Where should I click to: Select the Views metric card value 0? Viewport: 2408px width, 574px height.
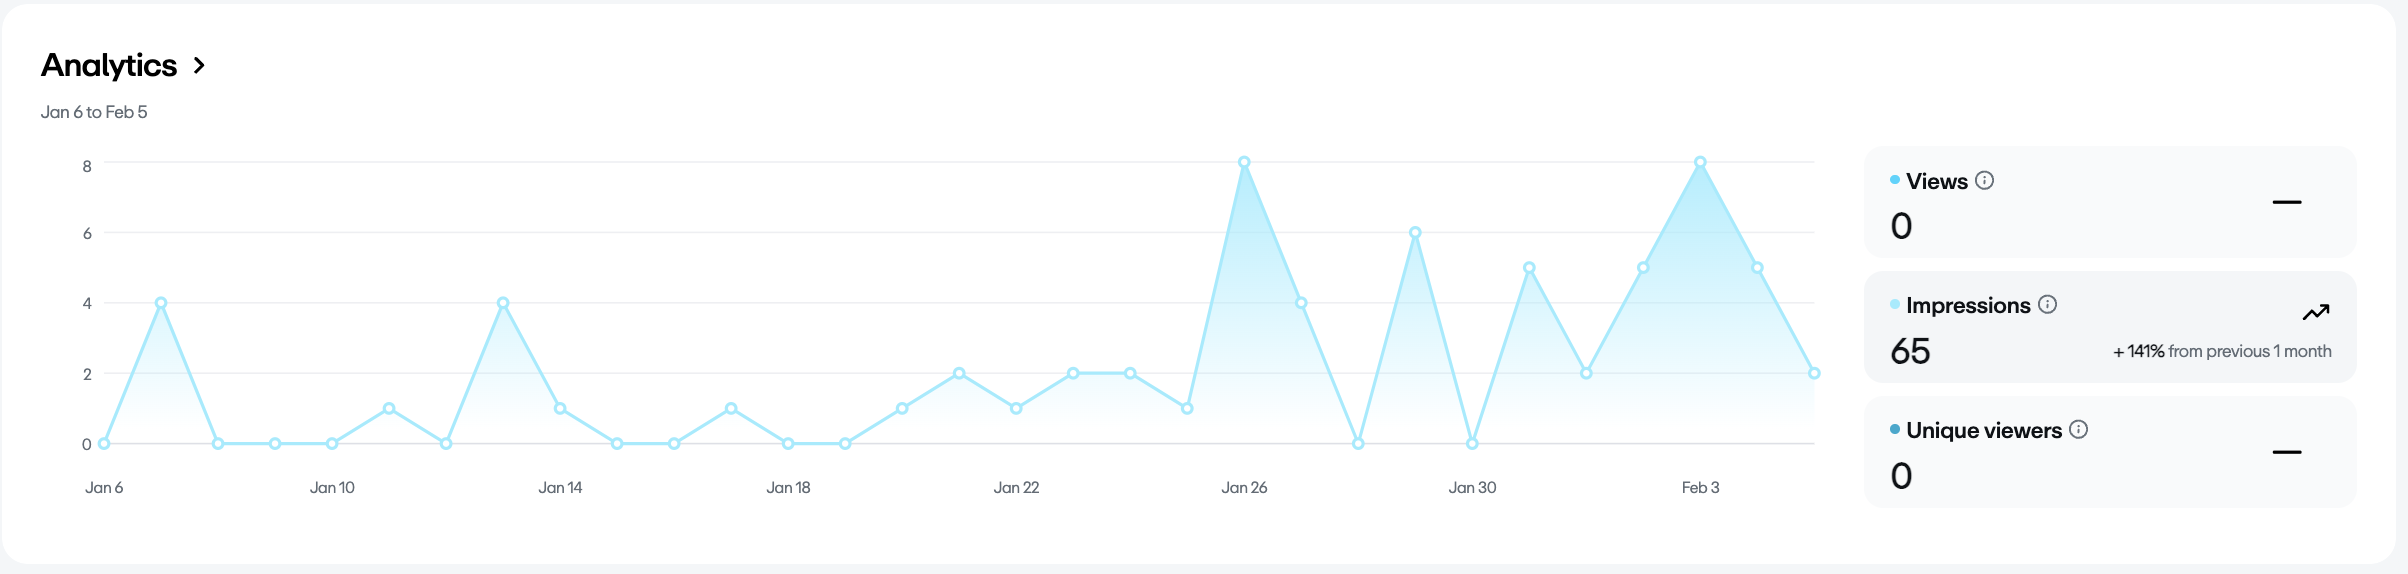[x=1901, y=226]
